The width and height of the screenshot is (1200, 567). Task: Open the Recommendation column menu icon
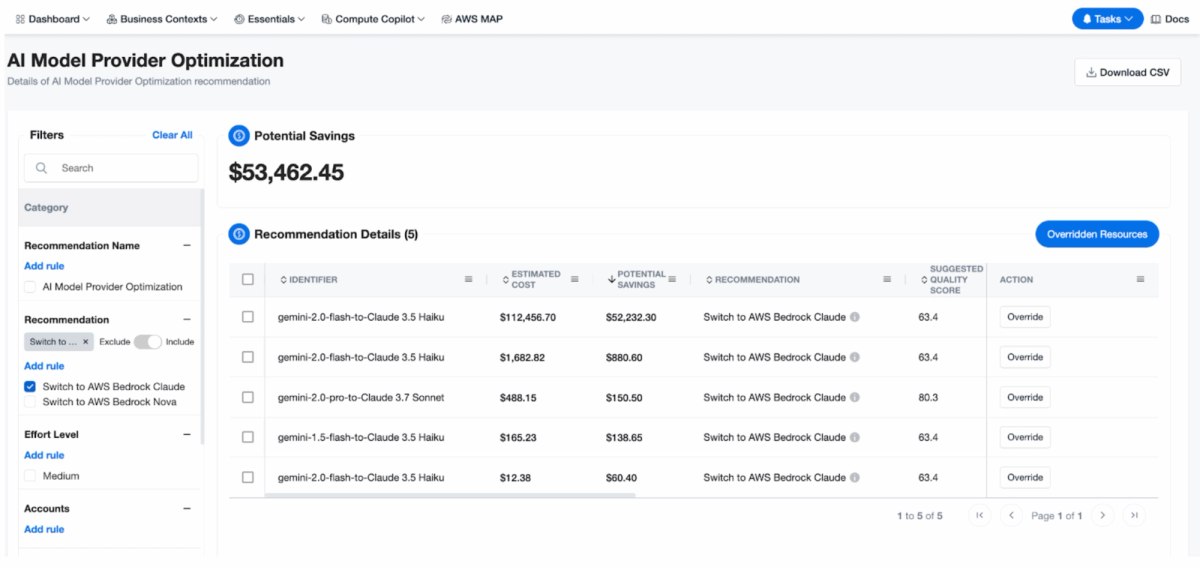(887, 280)
